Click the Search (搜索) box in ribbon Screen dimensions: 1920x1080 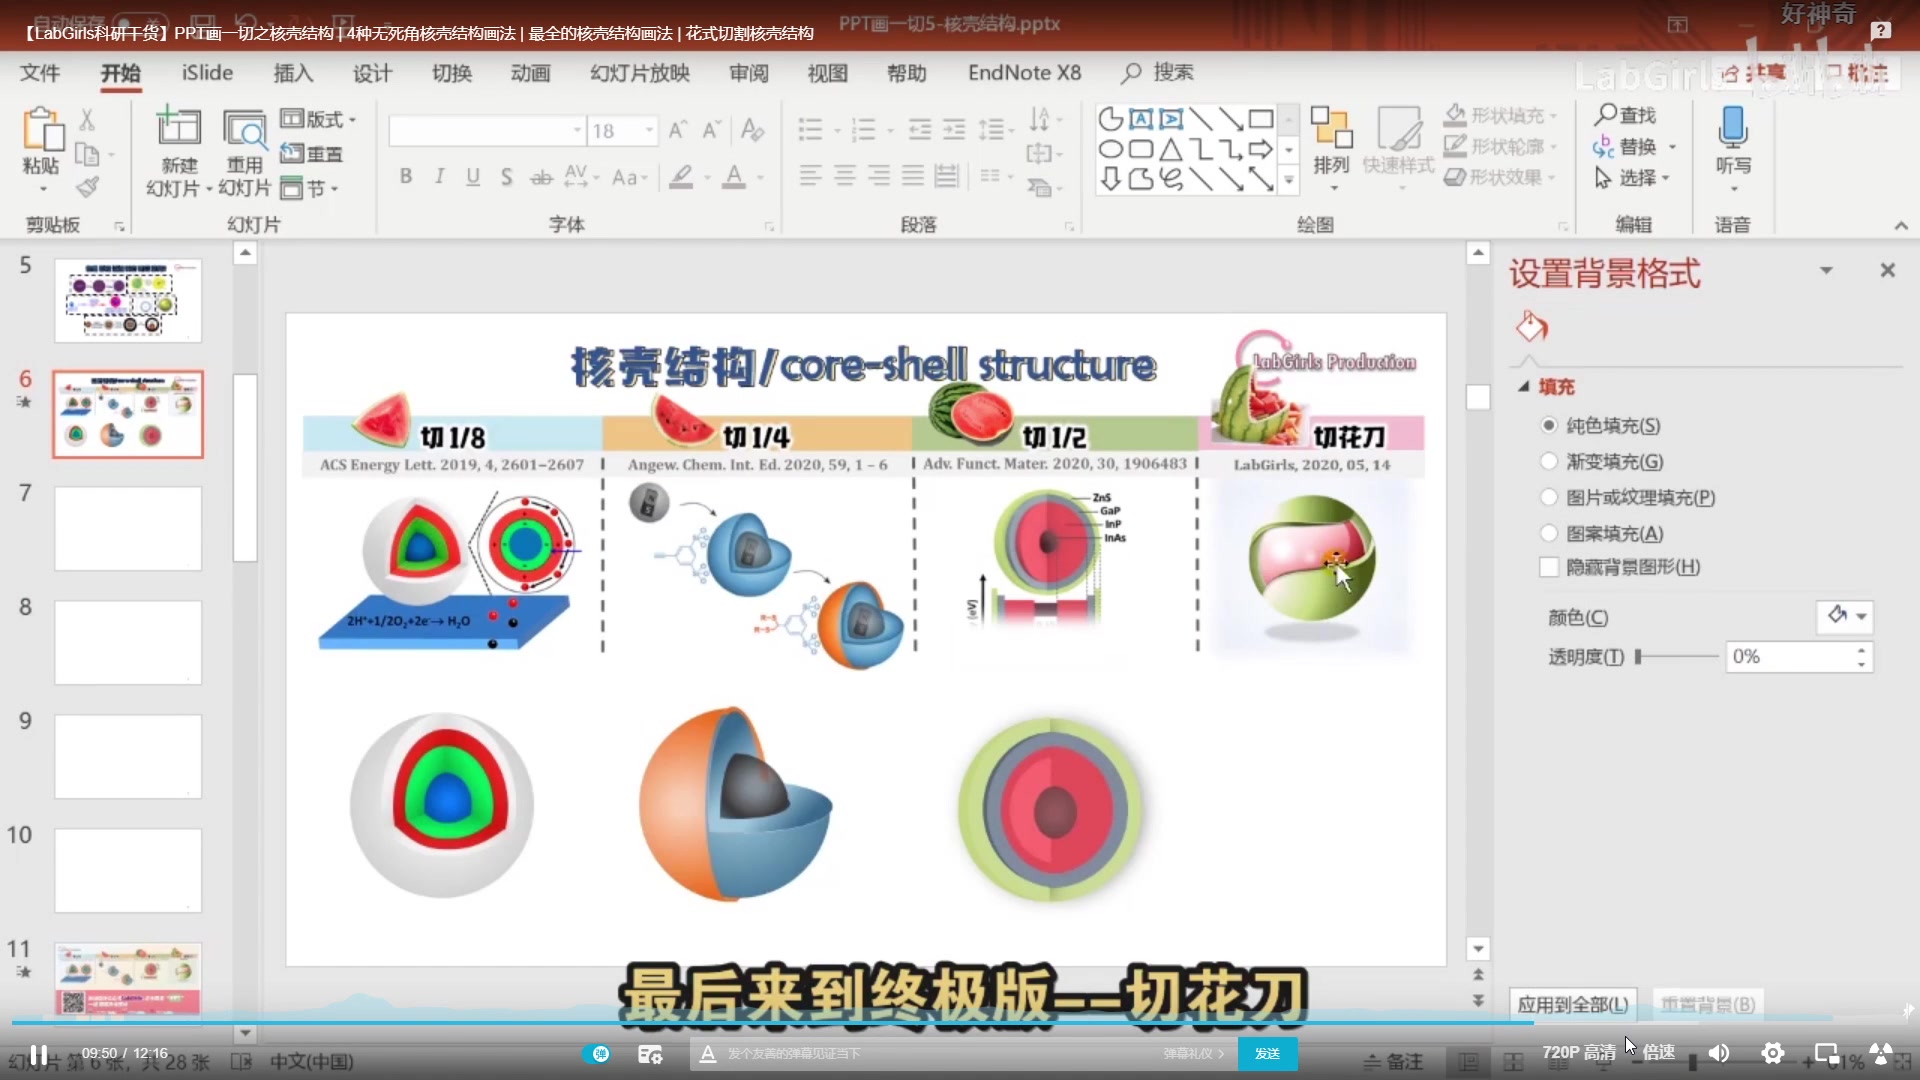(x=1158, y=72)
